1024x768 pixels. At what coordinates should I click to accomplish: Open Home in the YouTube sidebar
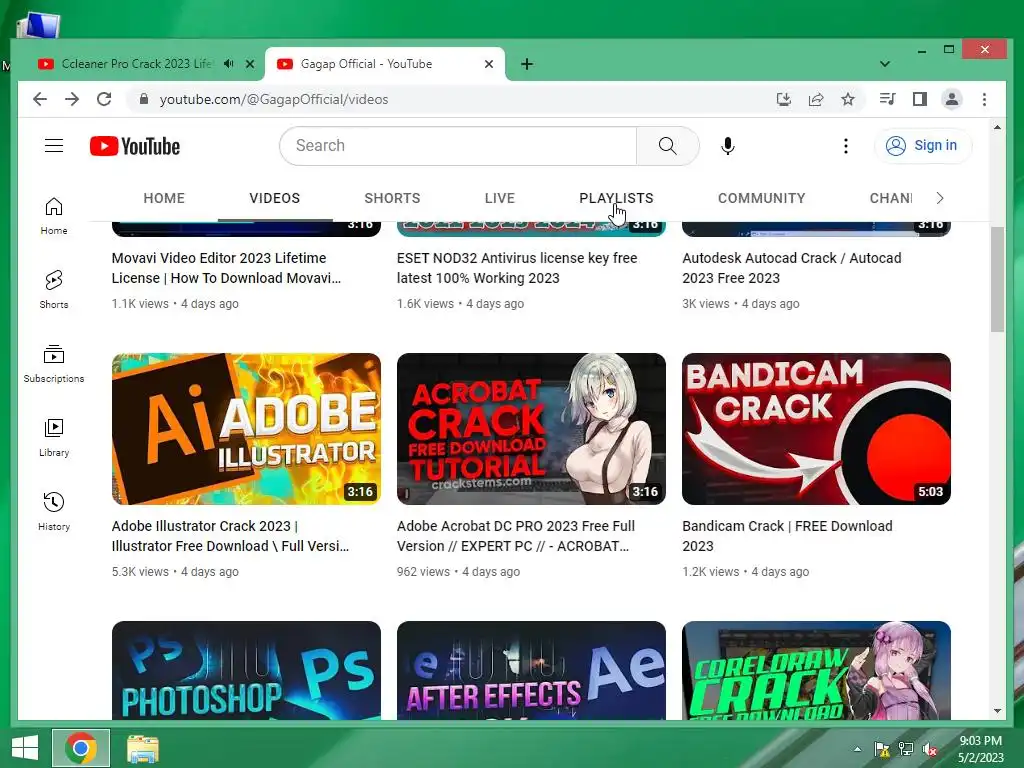click(x=54, y=216)
